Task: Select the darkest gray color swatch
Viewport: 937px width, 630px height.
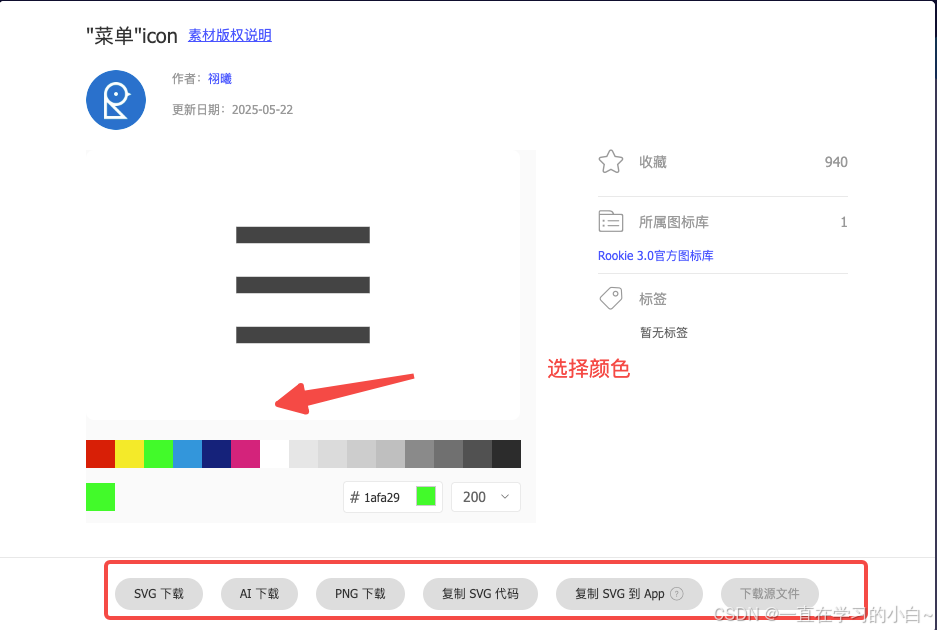Action: (x=506, y=454)
